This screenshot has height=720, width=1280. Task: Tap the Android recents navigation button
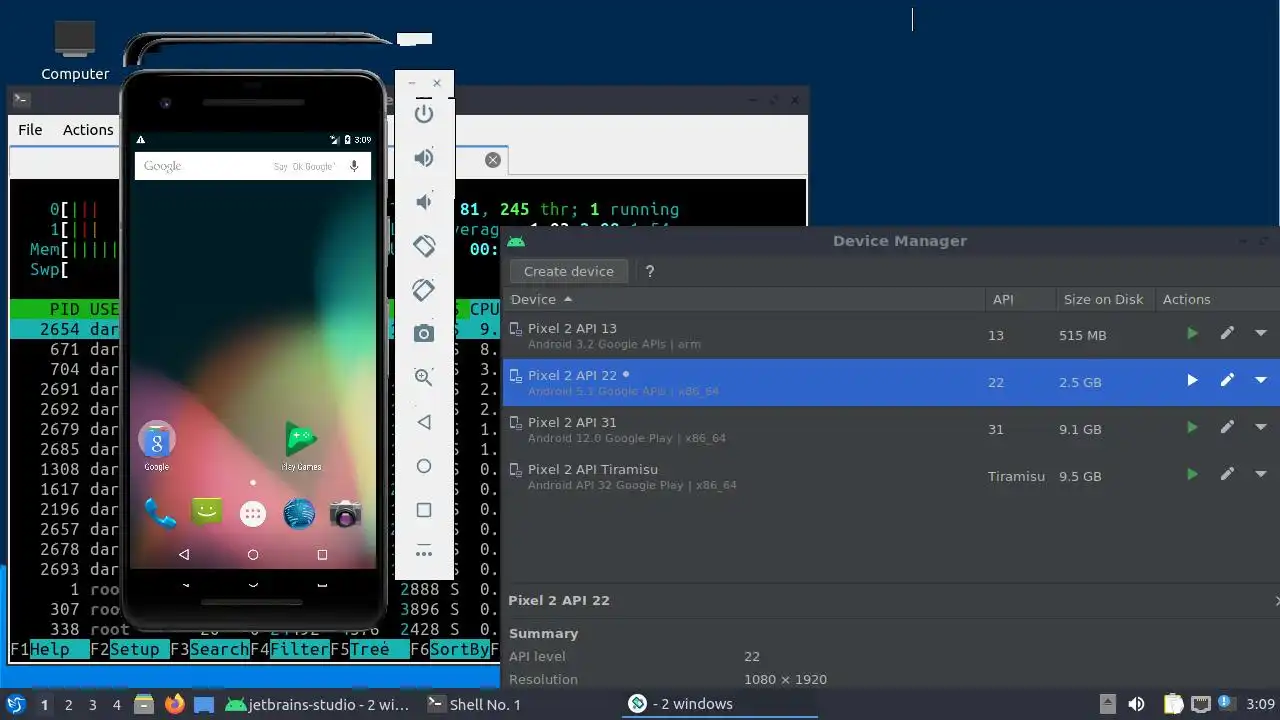[322, 554]
